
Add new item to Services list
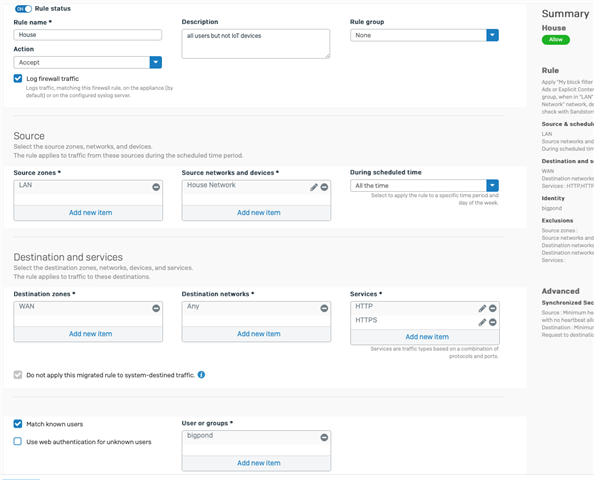(x=427, y=337)
